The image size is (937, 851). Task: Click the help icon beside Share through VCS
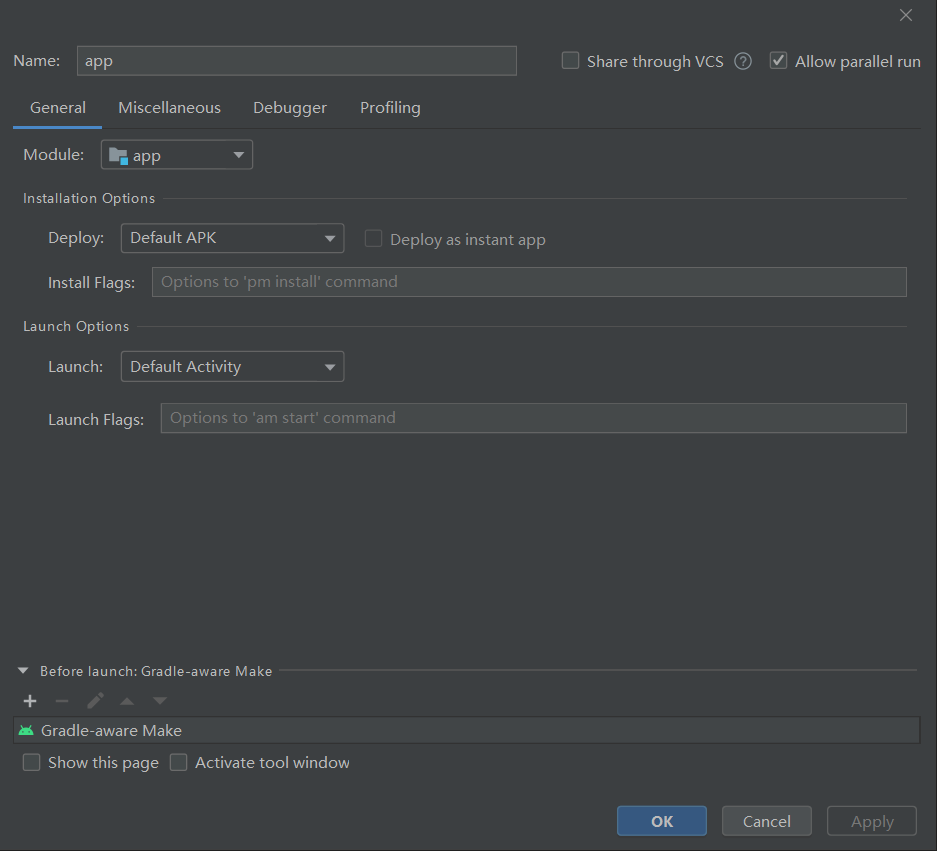[x=743, y=61]
